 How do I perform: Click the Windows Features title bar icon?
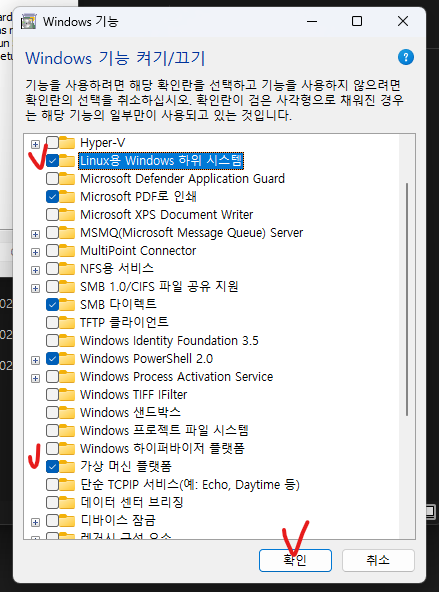coord(29,22)
